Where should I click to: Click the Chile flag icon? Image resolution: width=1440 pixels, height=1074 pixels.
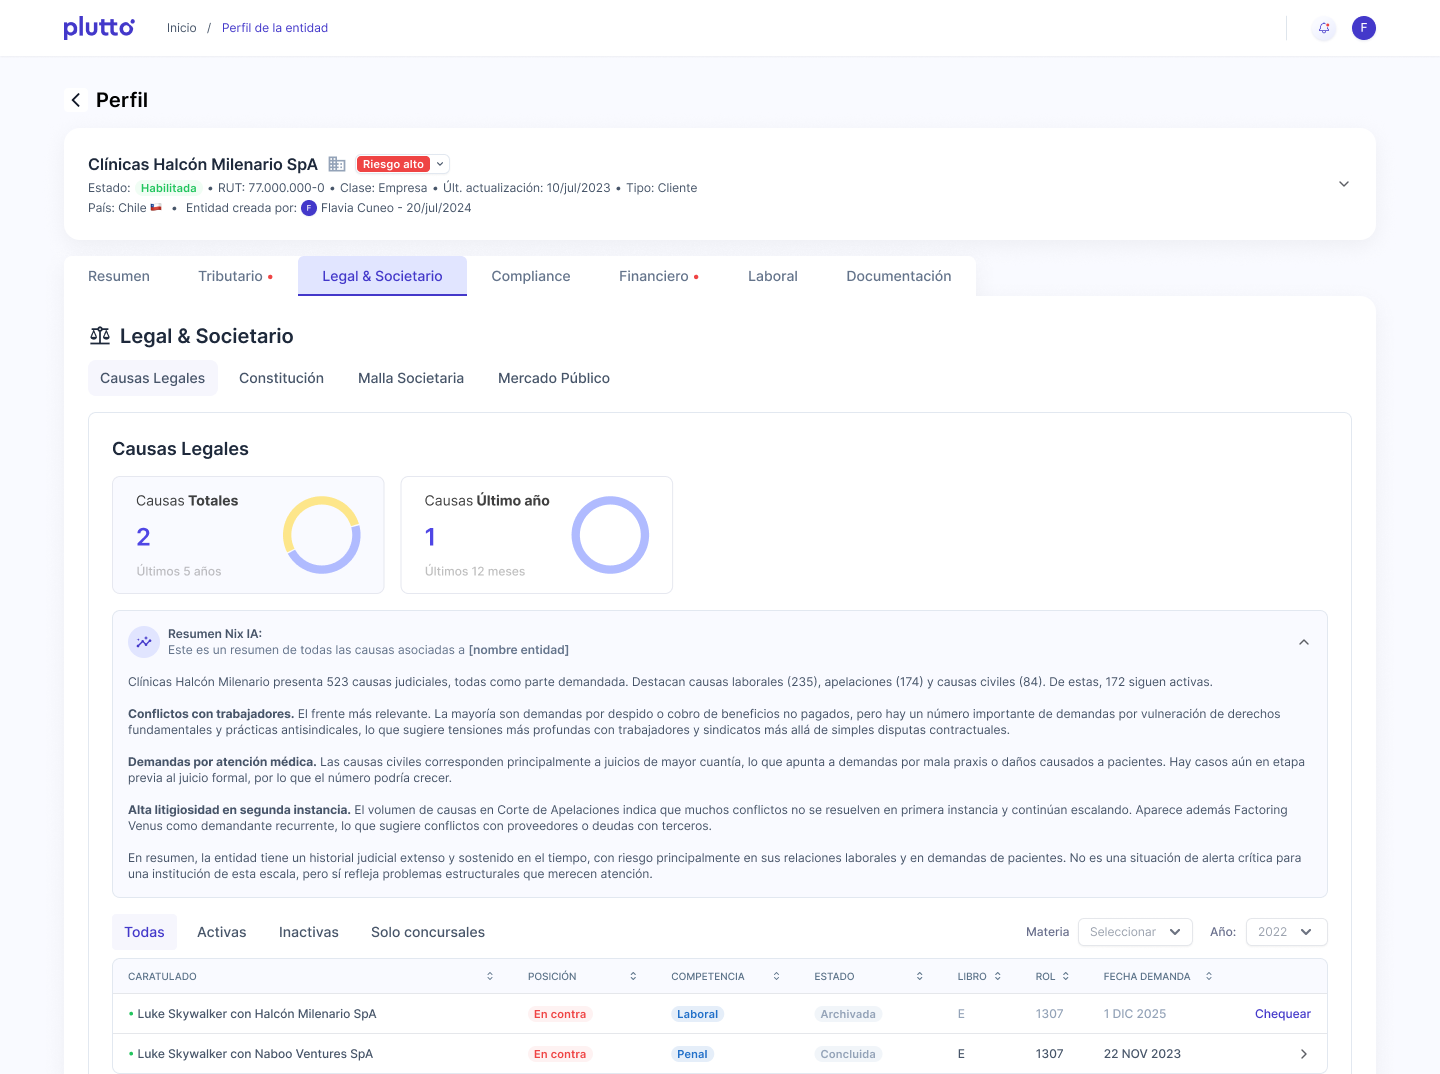(x=156, y=208)
